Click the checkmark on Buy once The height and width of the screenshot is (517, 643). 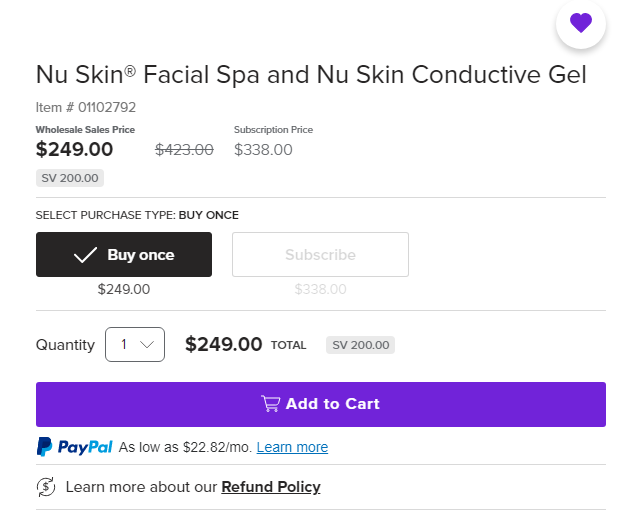click(85, 255)
